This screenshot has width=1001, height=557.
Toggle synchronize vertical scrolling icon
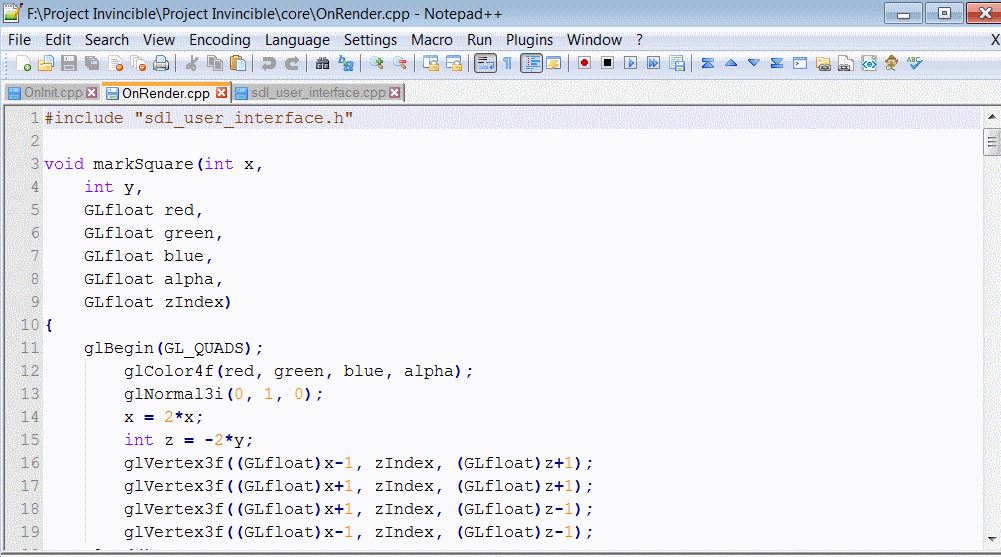[x=431, y=63]
